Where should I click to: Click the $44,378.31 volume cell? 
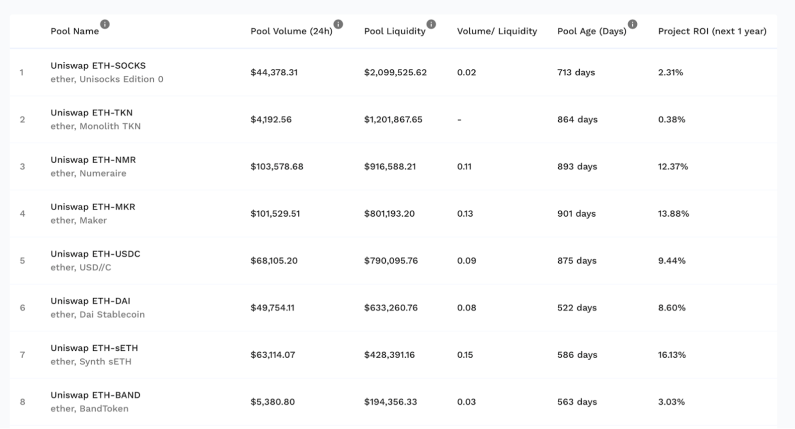pyautogui.click(x=274, y=73)
